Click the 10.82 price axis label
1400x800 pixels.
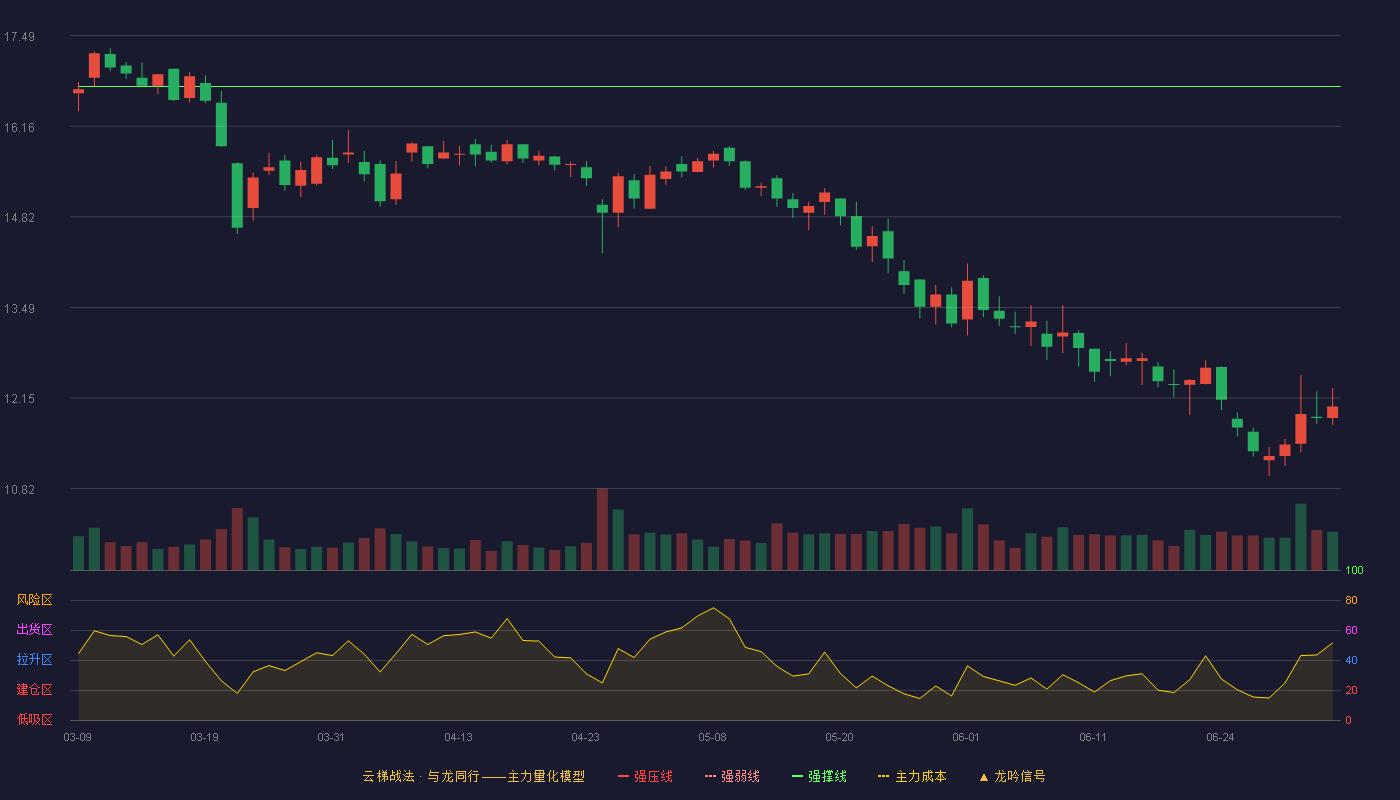(x=19, y=490)
